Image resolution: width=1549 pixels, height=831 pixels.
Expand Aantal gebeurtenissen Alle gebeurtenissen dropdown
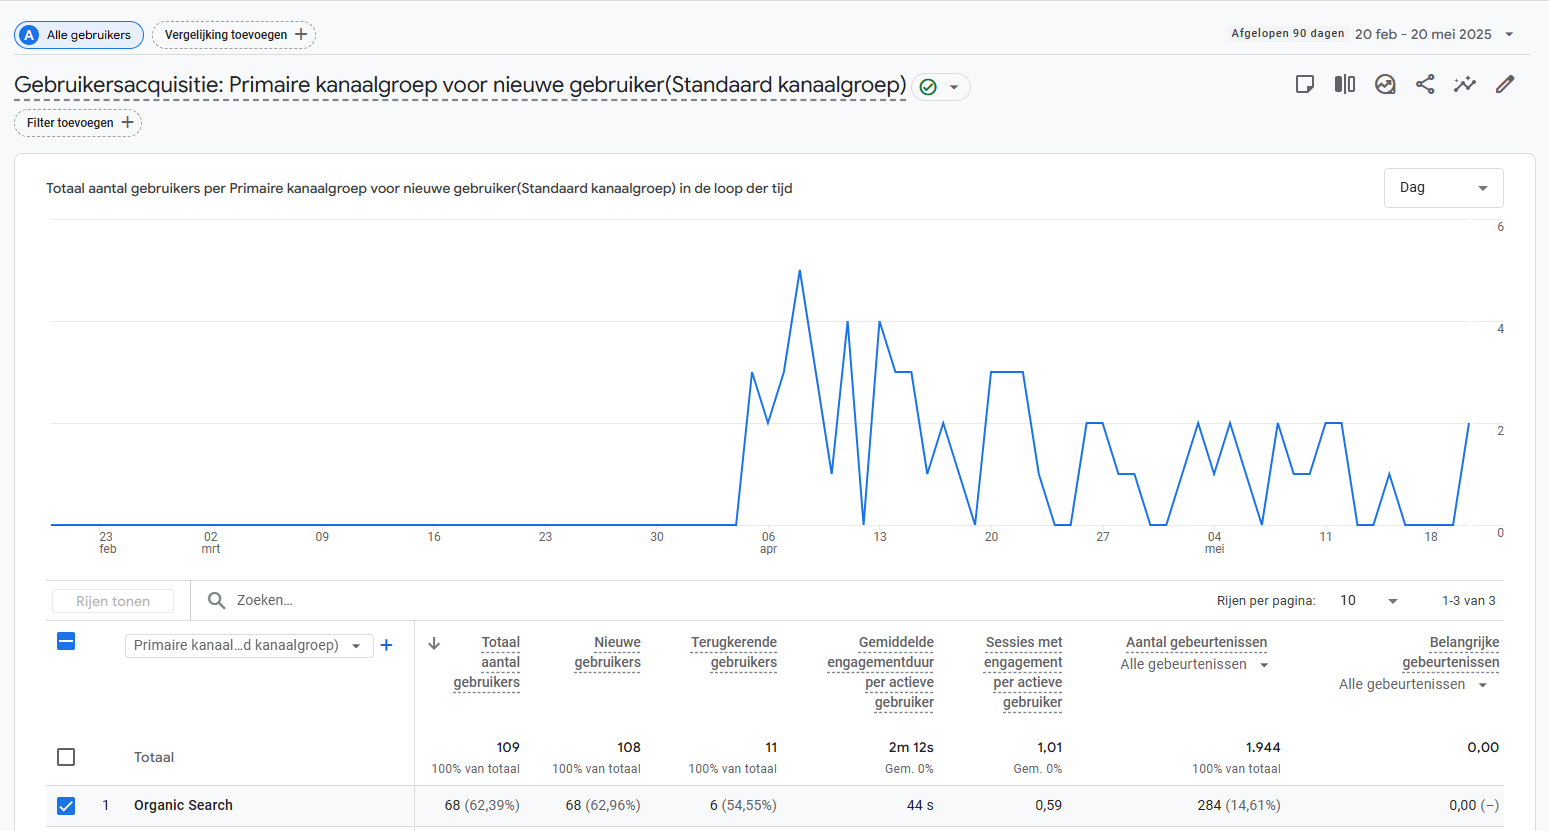[x=1194, y=664]
